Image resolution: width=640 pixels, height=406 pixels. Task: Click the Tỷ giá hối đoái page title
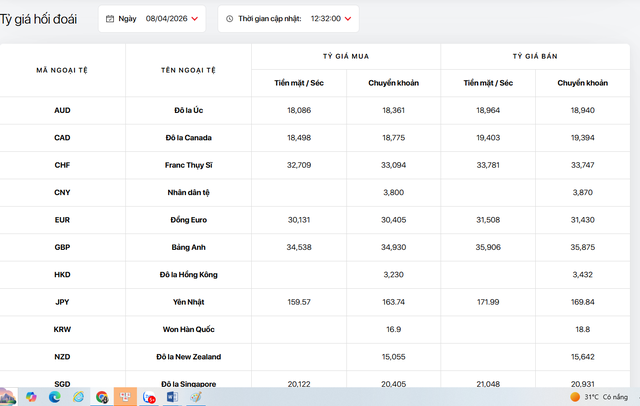coord(38,19)
